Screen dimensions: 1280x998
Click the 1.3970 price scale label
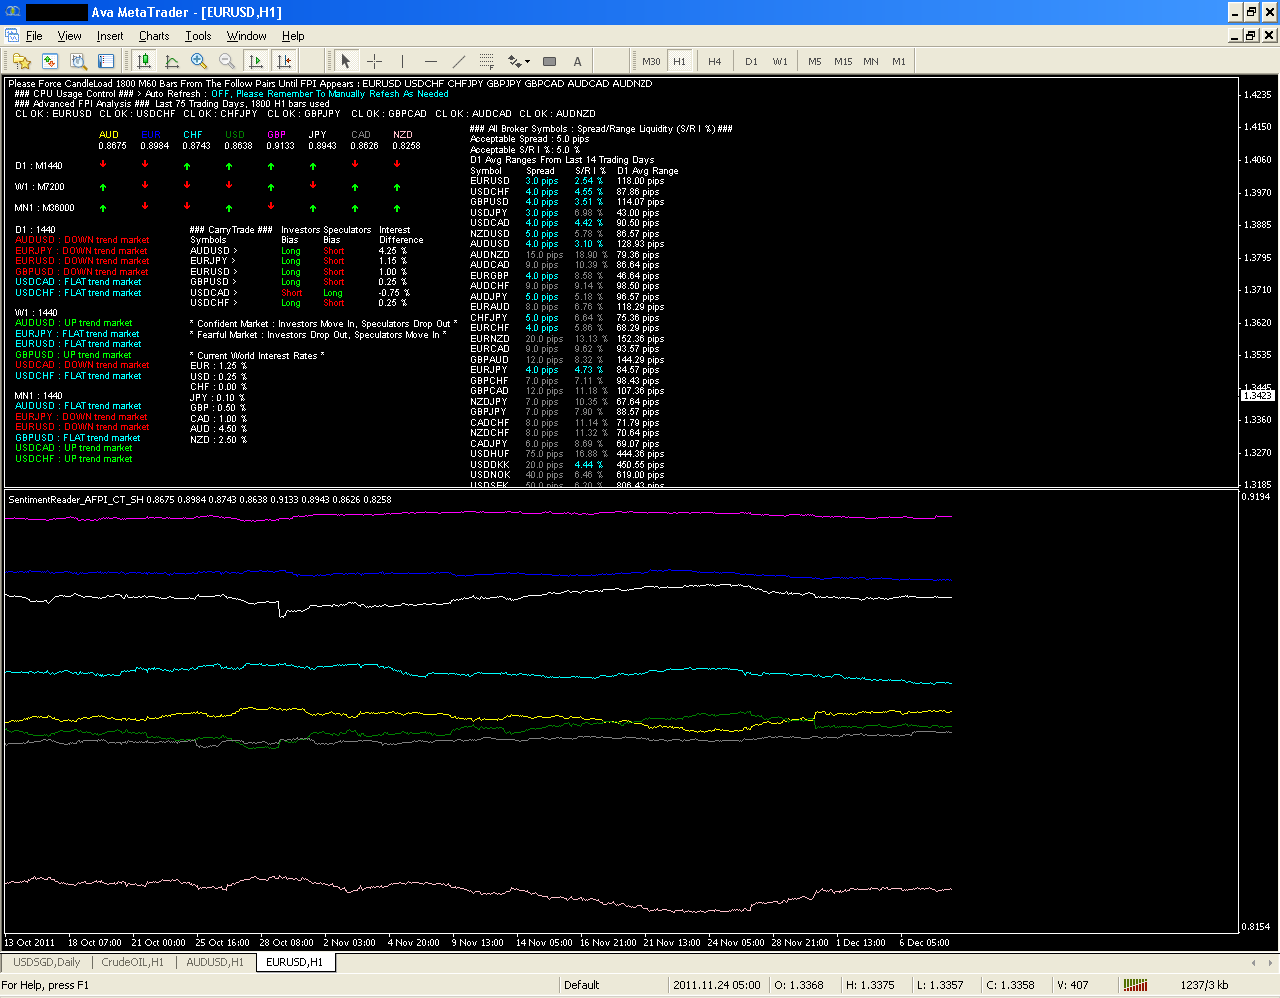pos(1258,192)
